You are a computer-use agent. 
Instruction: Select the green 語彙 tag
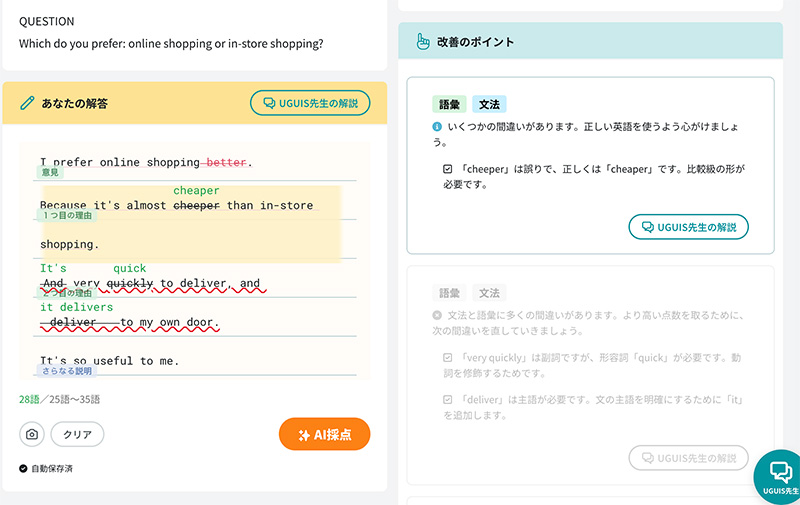(449, 104)
